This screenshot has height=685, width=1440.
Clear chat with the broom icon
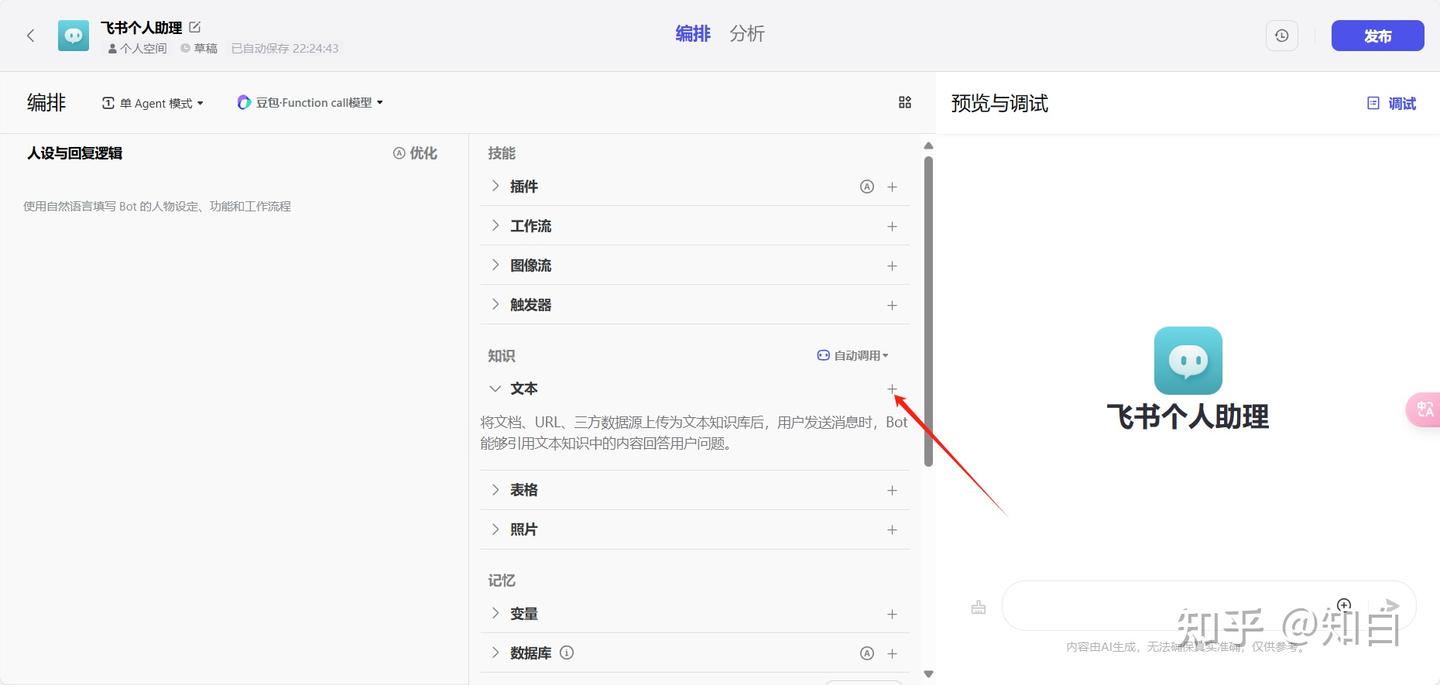coord(978,607)
